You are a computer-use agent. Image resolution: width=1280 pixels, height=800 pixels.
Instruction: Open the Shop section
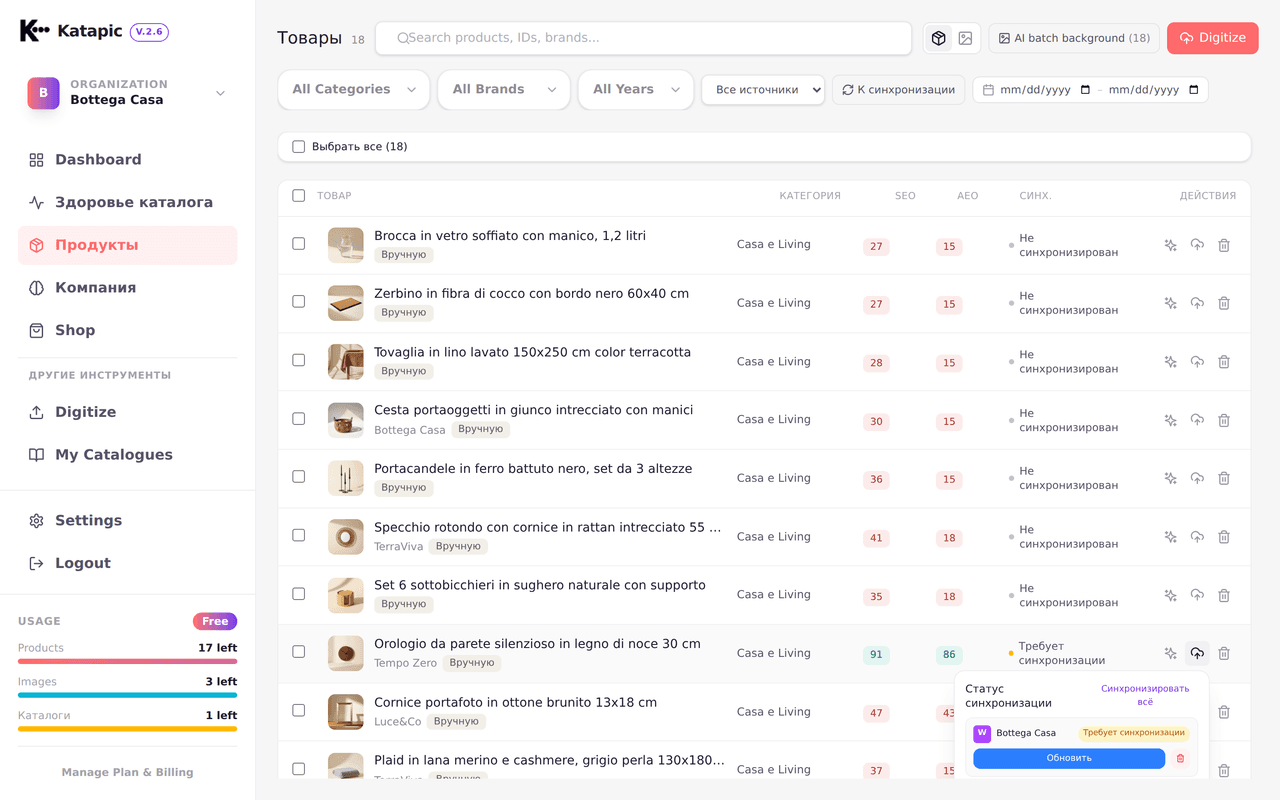[128, 330]
